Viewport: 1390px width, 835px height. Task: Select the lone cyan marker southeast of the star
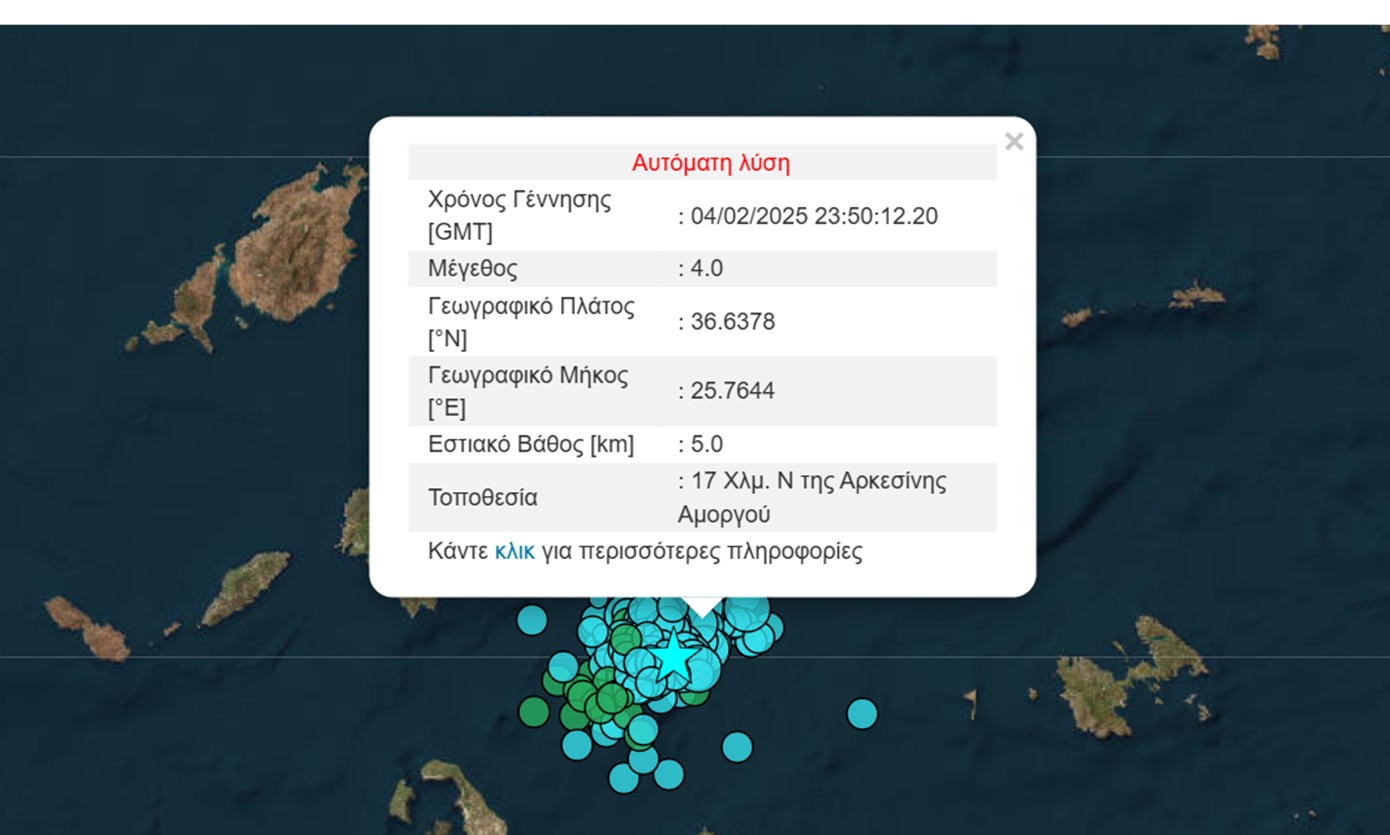737,747
